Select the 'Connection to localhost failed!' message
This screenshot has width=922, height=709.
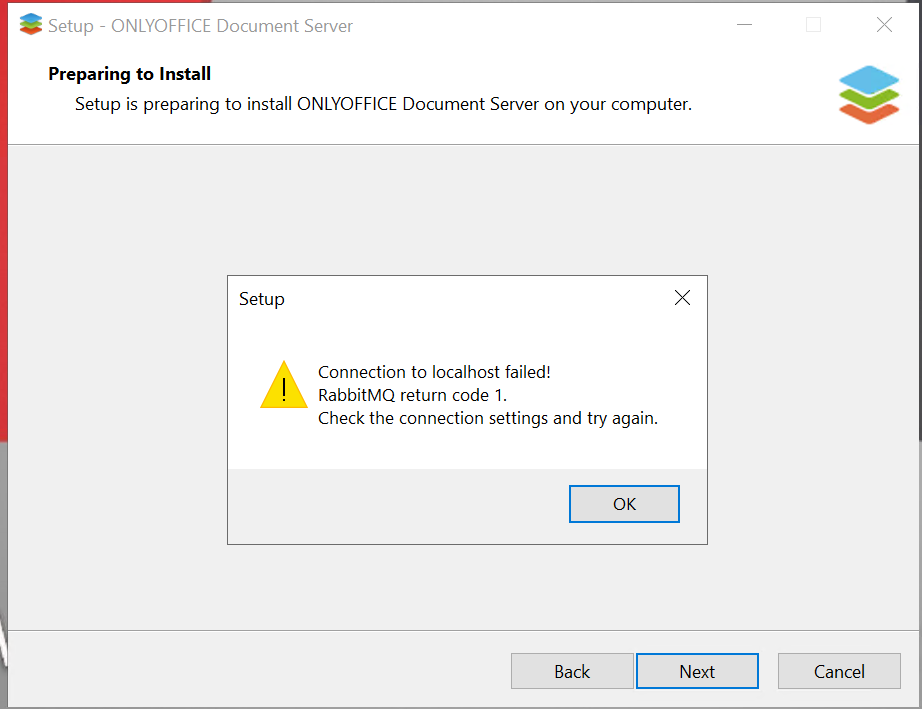point(434,372)
